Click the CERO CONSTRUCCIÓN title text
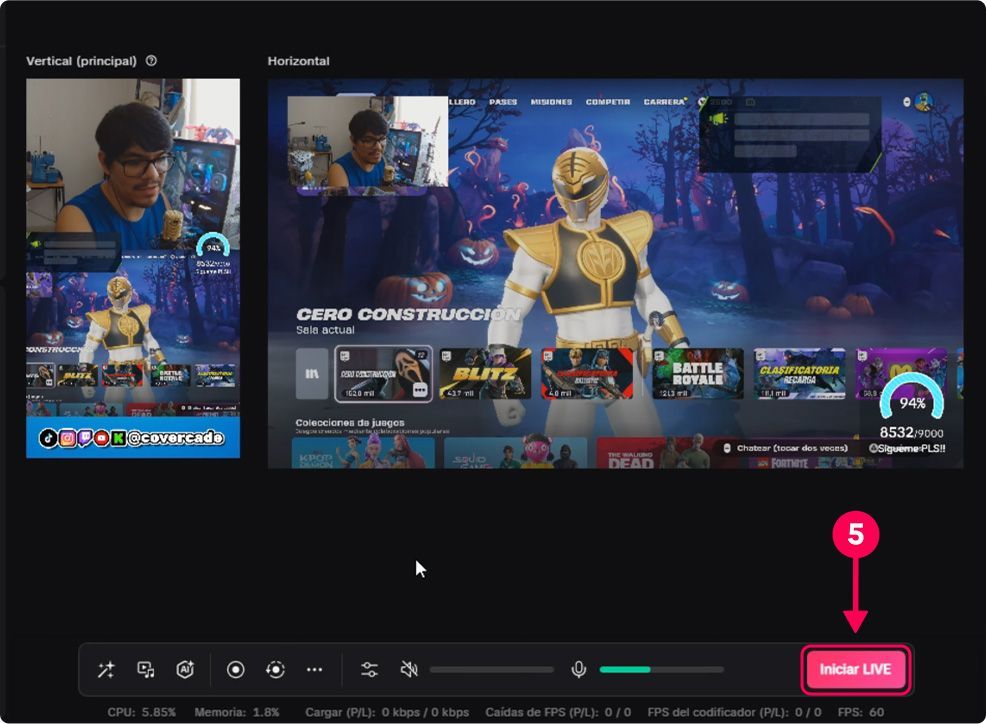The width and height of the screenshot is (986, 724). click(x=408, y=314)
